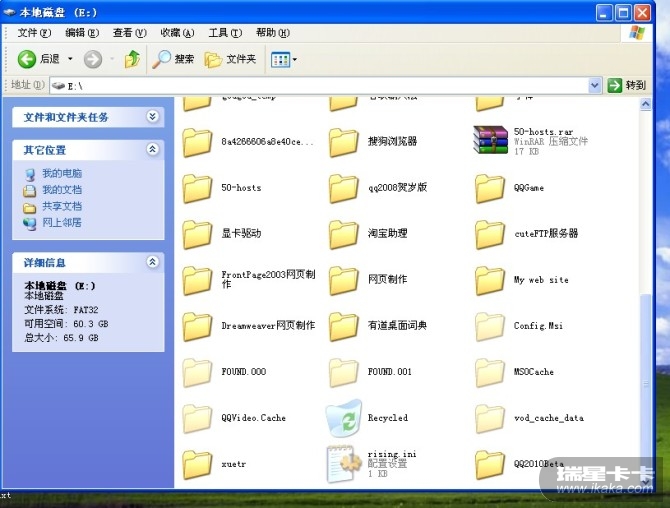Image resolution: width=670 pixels, height=508 pixels.
Task: Select the FOUND.000 folder icon
Action: (197, 373)
